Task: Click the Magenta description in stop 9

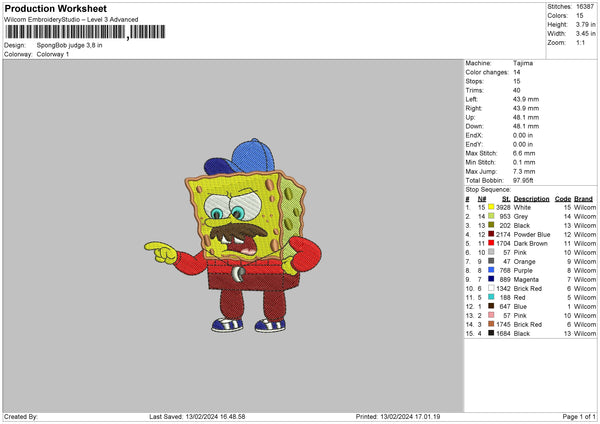Action: click(x=526, y=279)
